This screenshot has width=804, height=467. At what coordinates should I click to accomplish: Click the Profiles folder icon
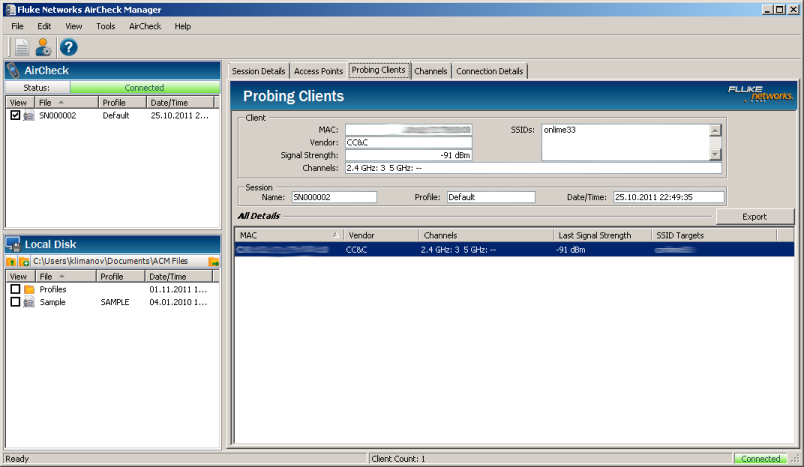pyautogui.click(x=30, y=290)
